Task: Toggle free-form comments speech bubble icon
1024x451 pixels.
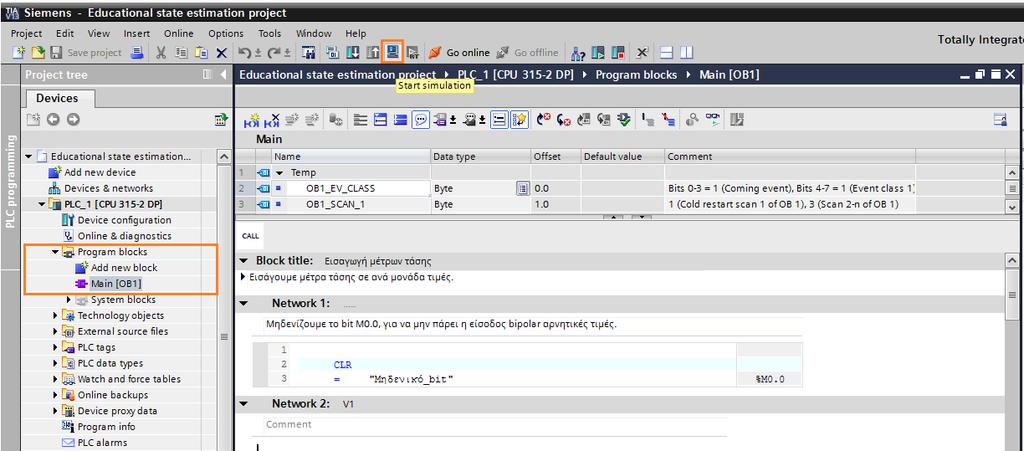Action: point(421,119)
